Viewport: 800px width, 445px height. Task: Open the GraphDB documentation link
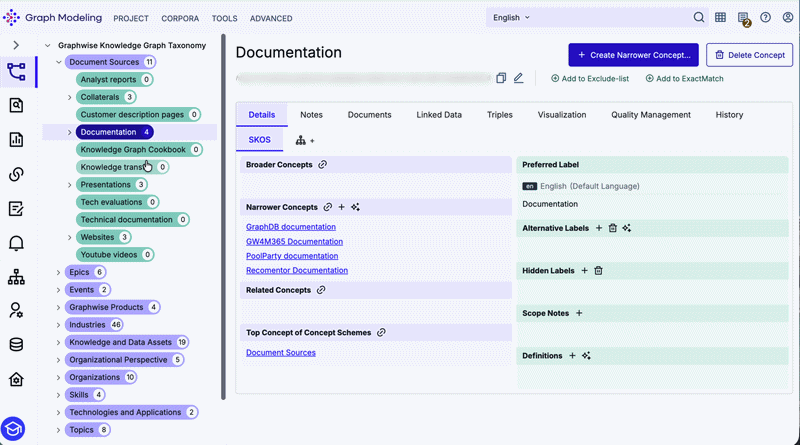pos(291,227)
